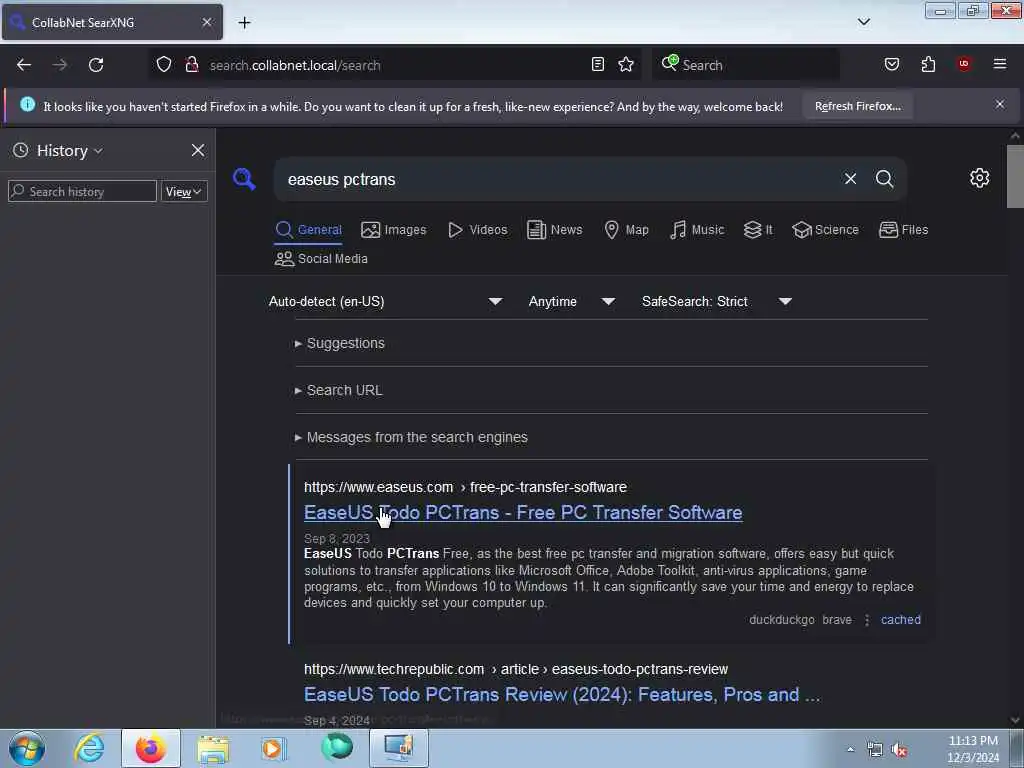
Task: Open the Extensions puzzle icon
Action: (x=929, y=64)
